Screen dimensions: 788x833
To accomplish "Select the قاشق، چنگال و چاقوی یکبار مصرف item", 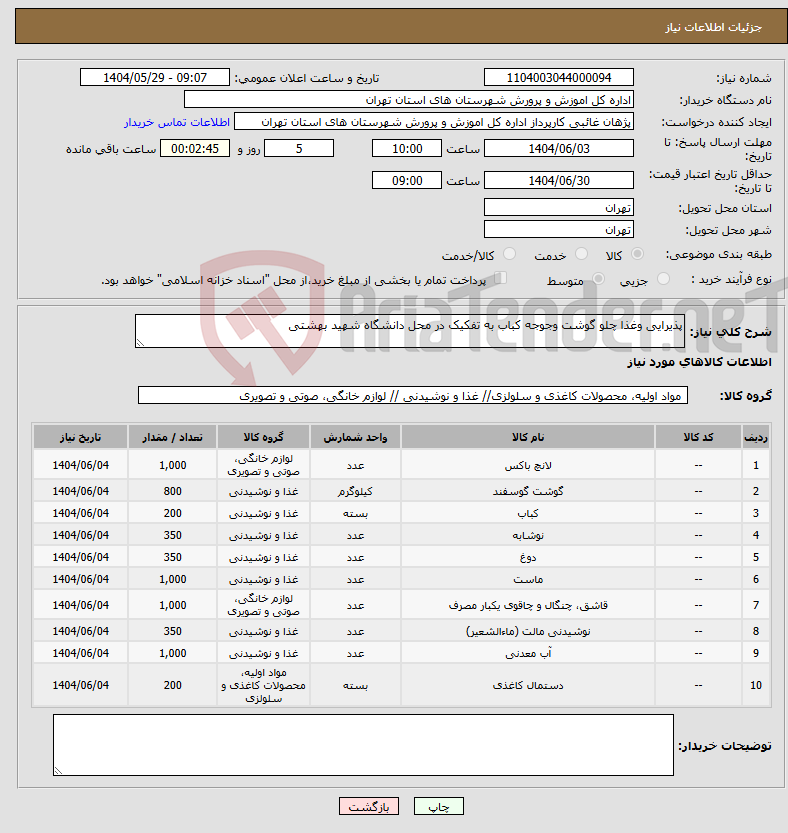I will (528, 605).
